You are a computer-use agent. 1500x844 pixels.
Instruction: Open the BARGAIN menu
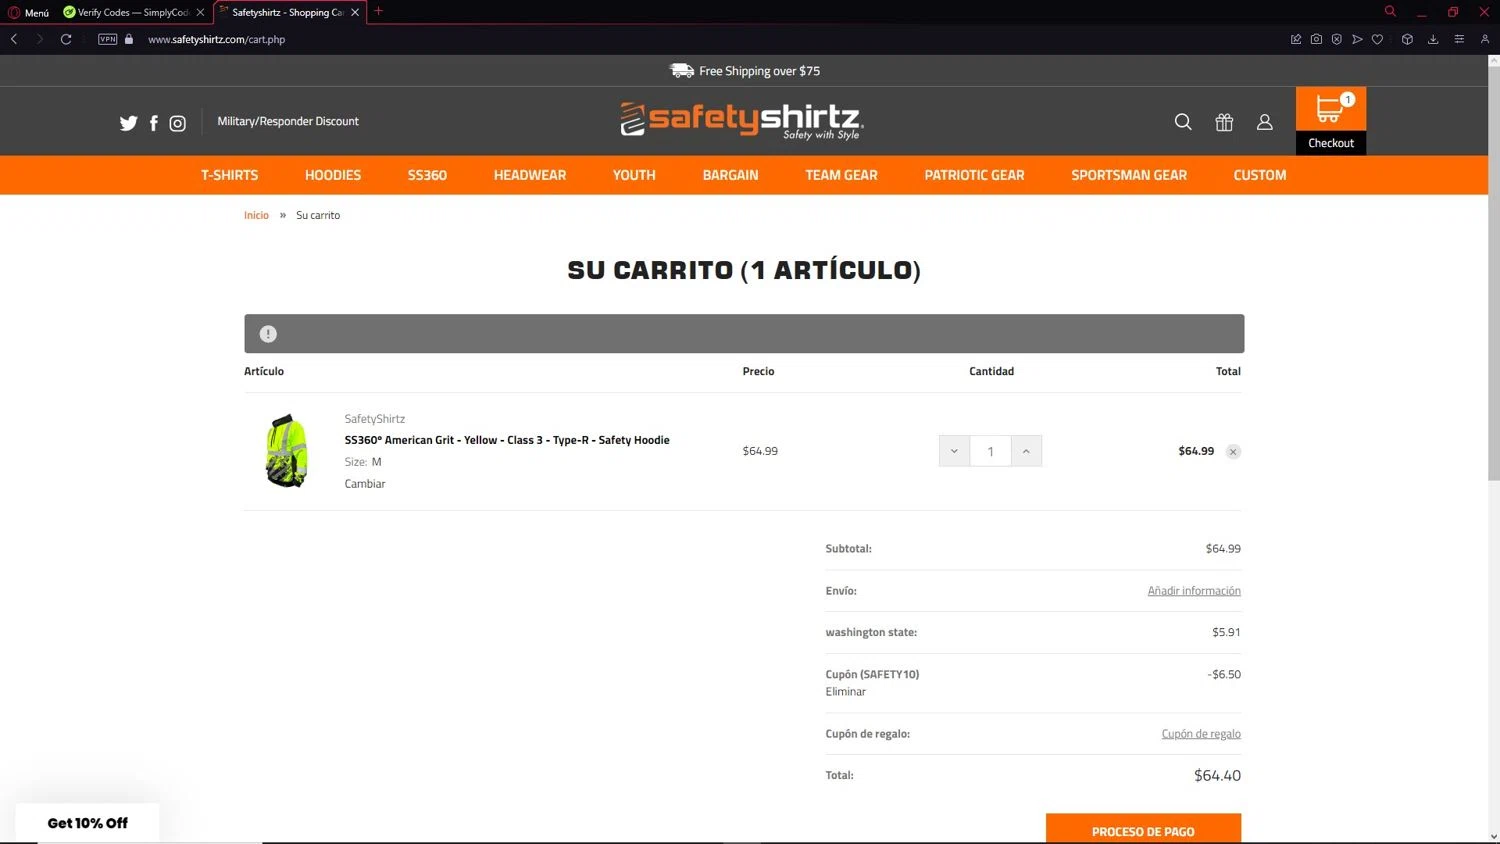tap(730, 175)
